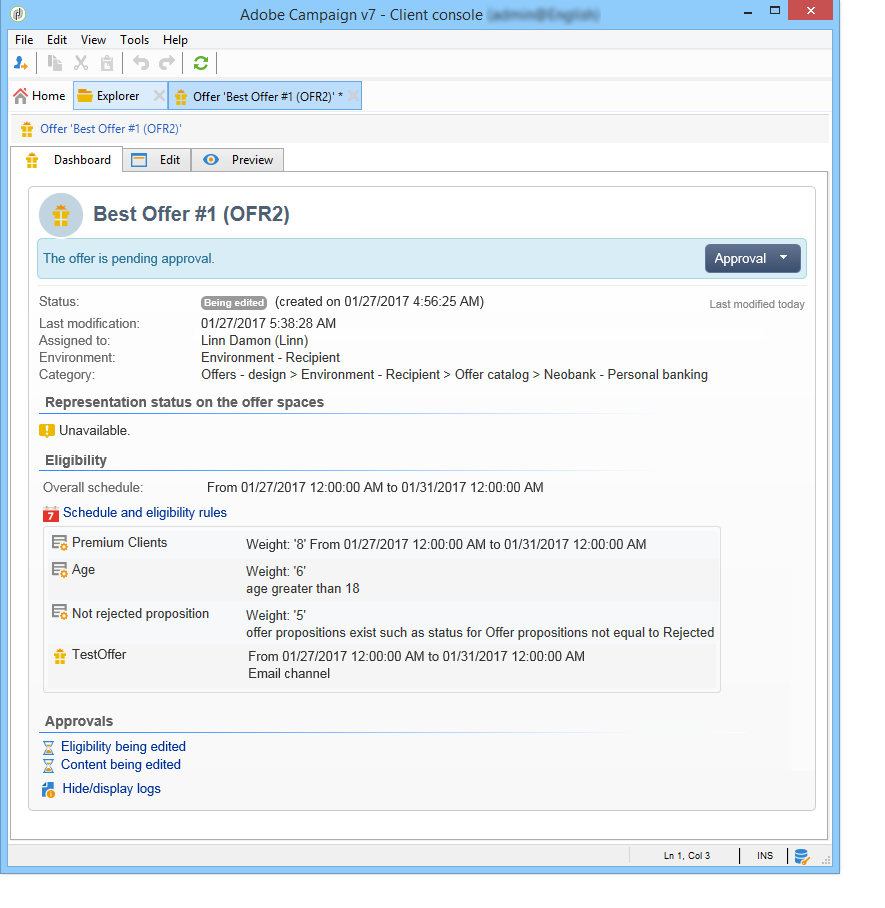This screenshot has width=885, height=908.
Task: Click the Paste clipboard toolbar icon
Action: (x=107, y=63)
